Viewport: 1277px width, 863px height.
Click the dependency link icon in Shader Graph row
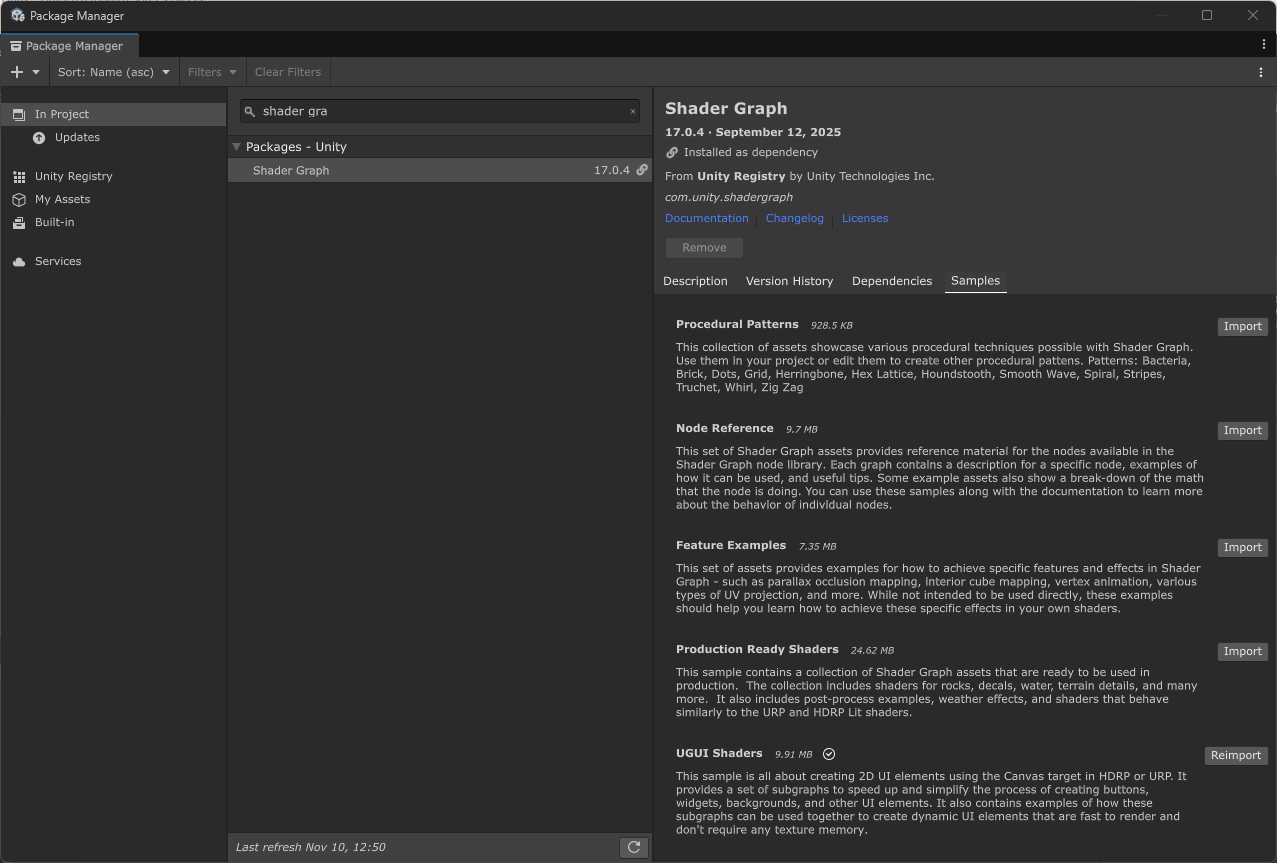click(x=642, y=170)
